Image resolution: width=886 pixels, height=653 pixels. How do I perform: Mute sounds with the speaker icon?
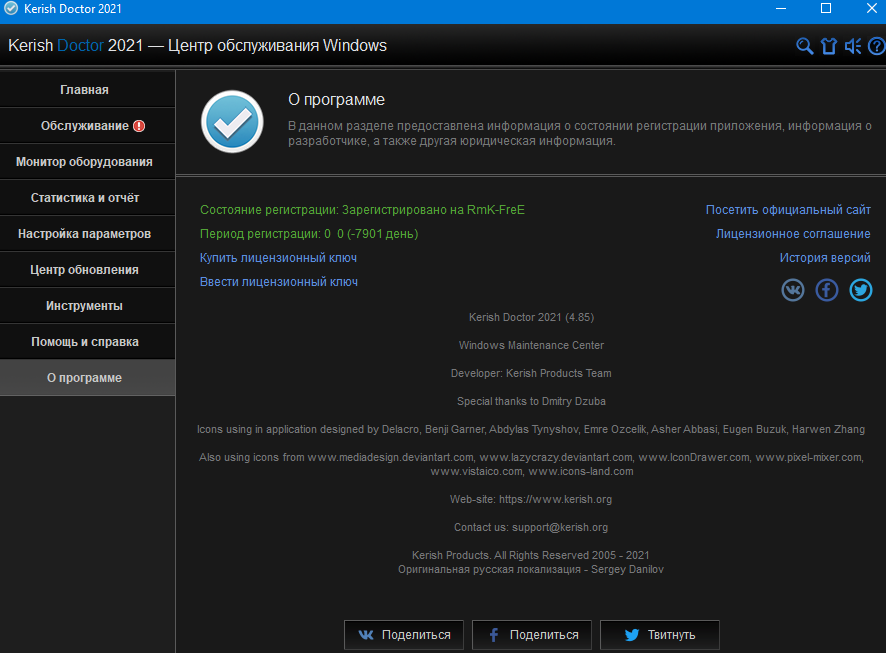853,46
